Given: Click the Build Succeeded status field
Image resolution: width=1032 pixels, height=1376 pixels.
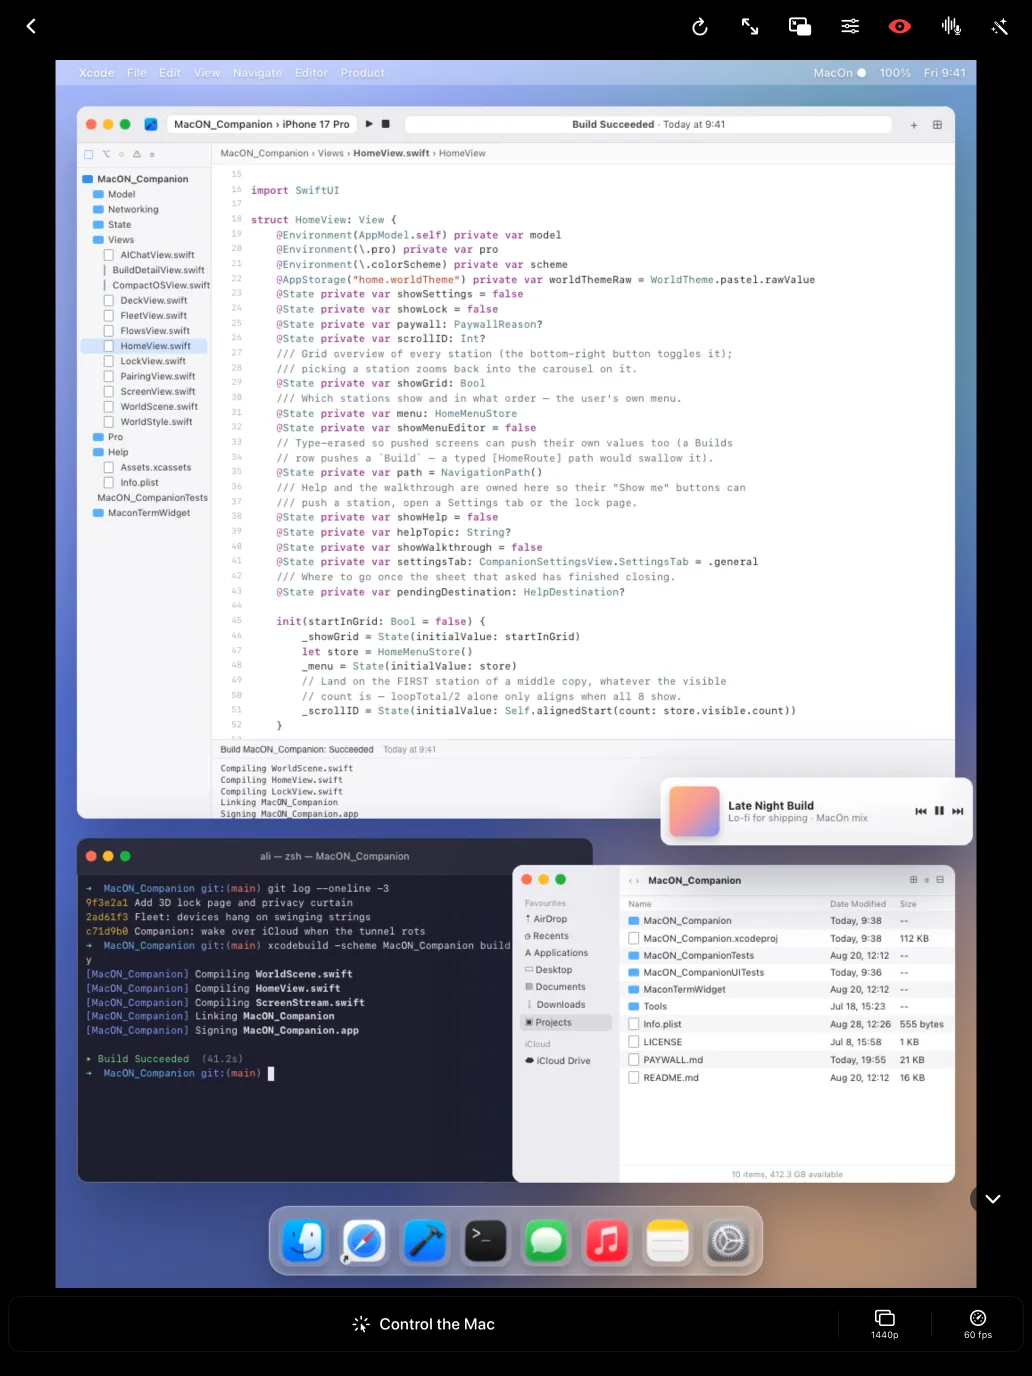Looking at the screenshot, I should tap(649, 124).
